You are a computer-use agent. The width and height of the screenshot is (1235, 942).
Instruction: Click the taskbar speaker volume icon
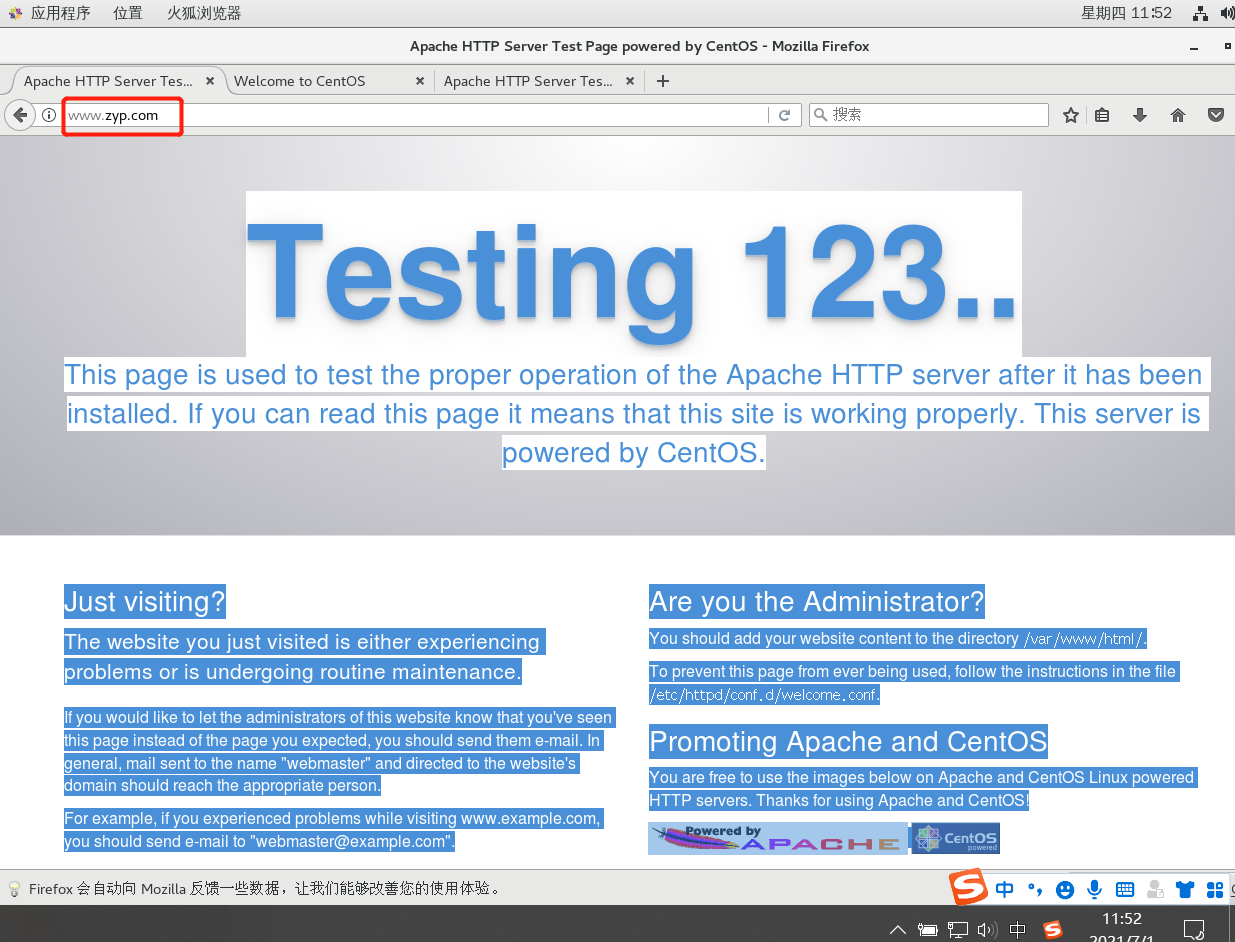coord(987,930)
